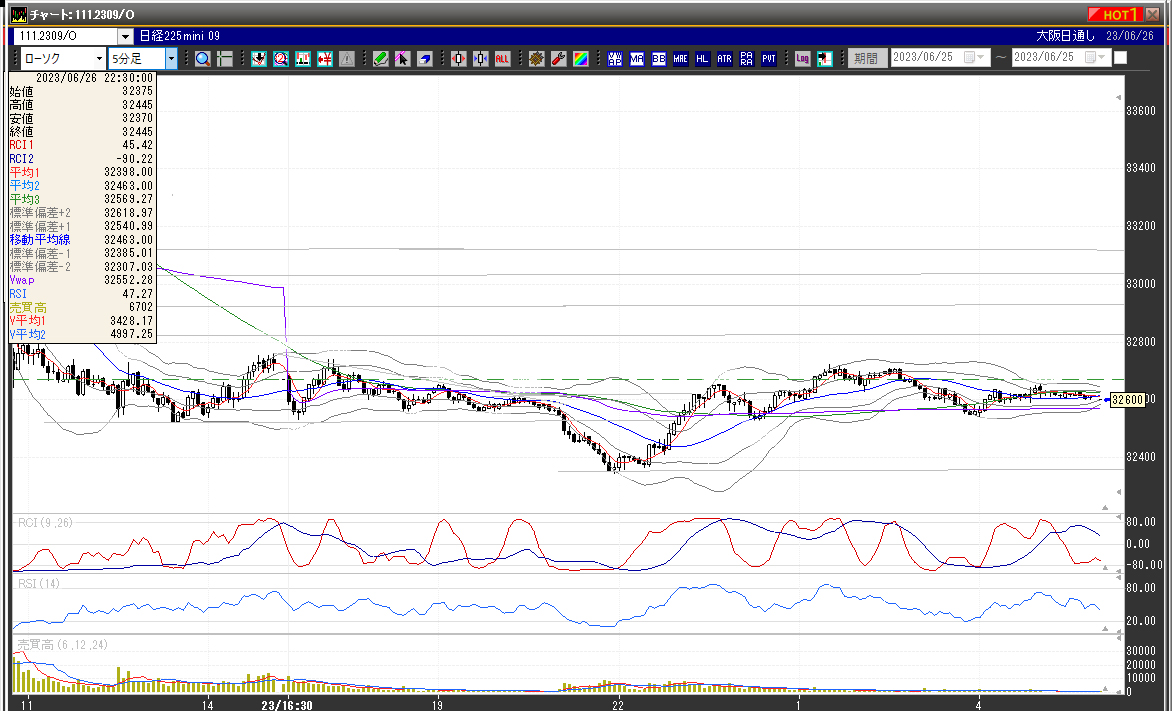Toggle the BB Bollinger Bands indicator
1172x711 pixels.
tap(659, 59)
